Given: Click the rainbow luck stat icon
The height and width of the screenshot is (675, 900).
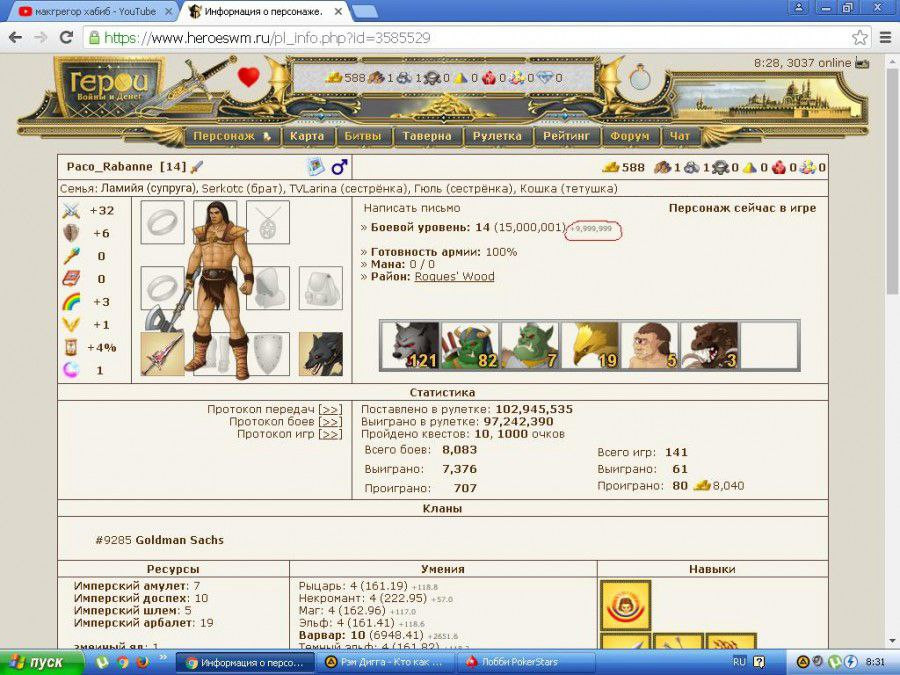Looking at the screenshot, I should (71, 302).
